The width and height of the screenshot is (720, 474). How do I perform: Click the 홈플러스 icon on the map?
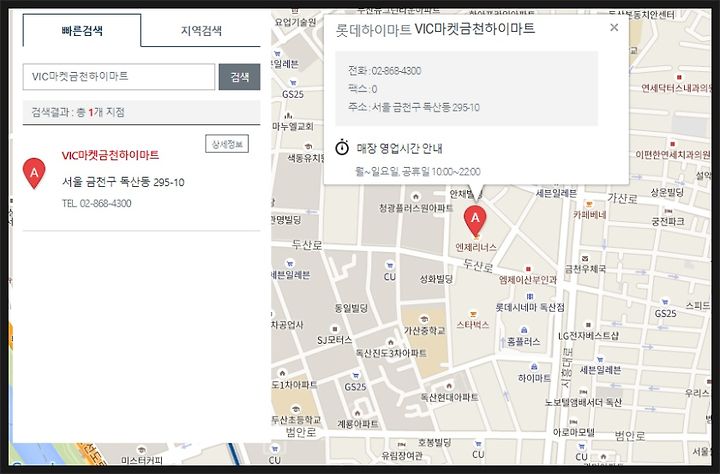pos(524,330)
